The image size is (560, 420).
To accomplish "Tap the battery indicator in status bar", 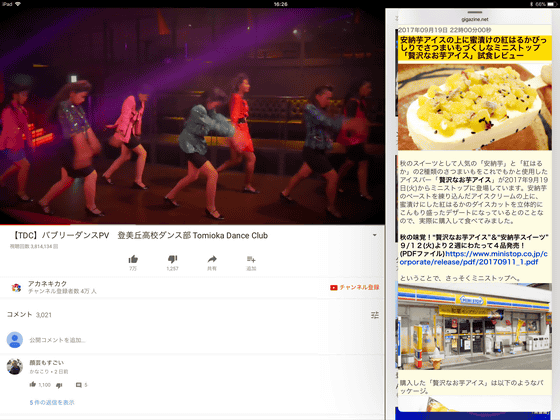I will (x=551, y=4).
